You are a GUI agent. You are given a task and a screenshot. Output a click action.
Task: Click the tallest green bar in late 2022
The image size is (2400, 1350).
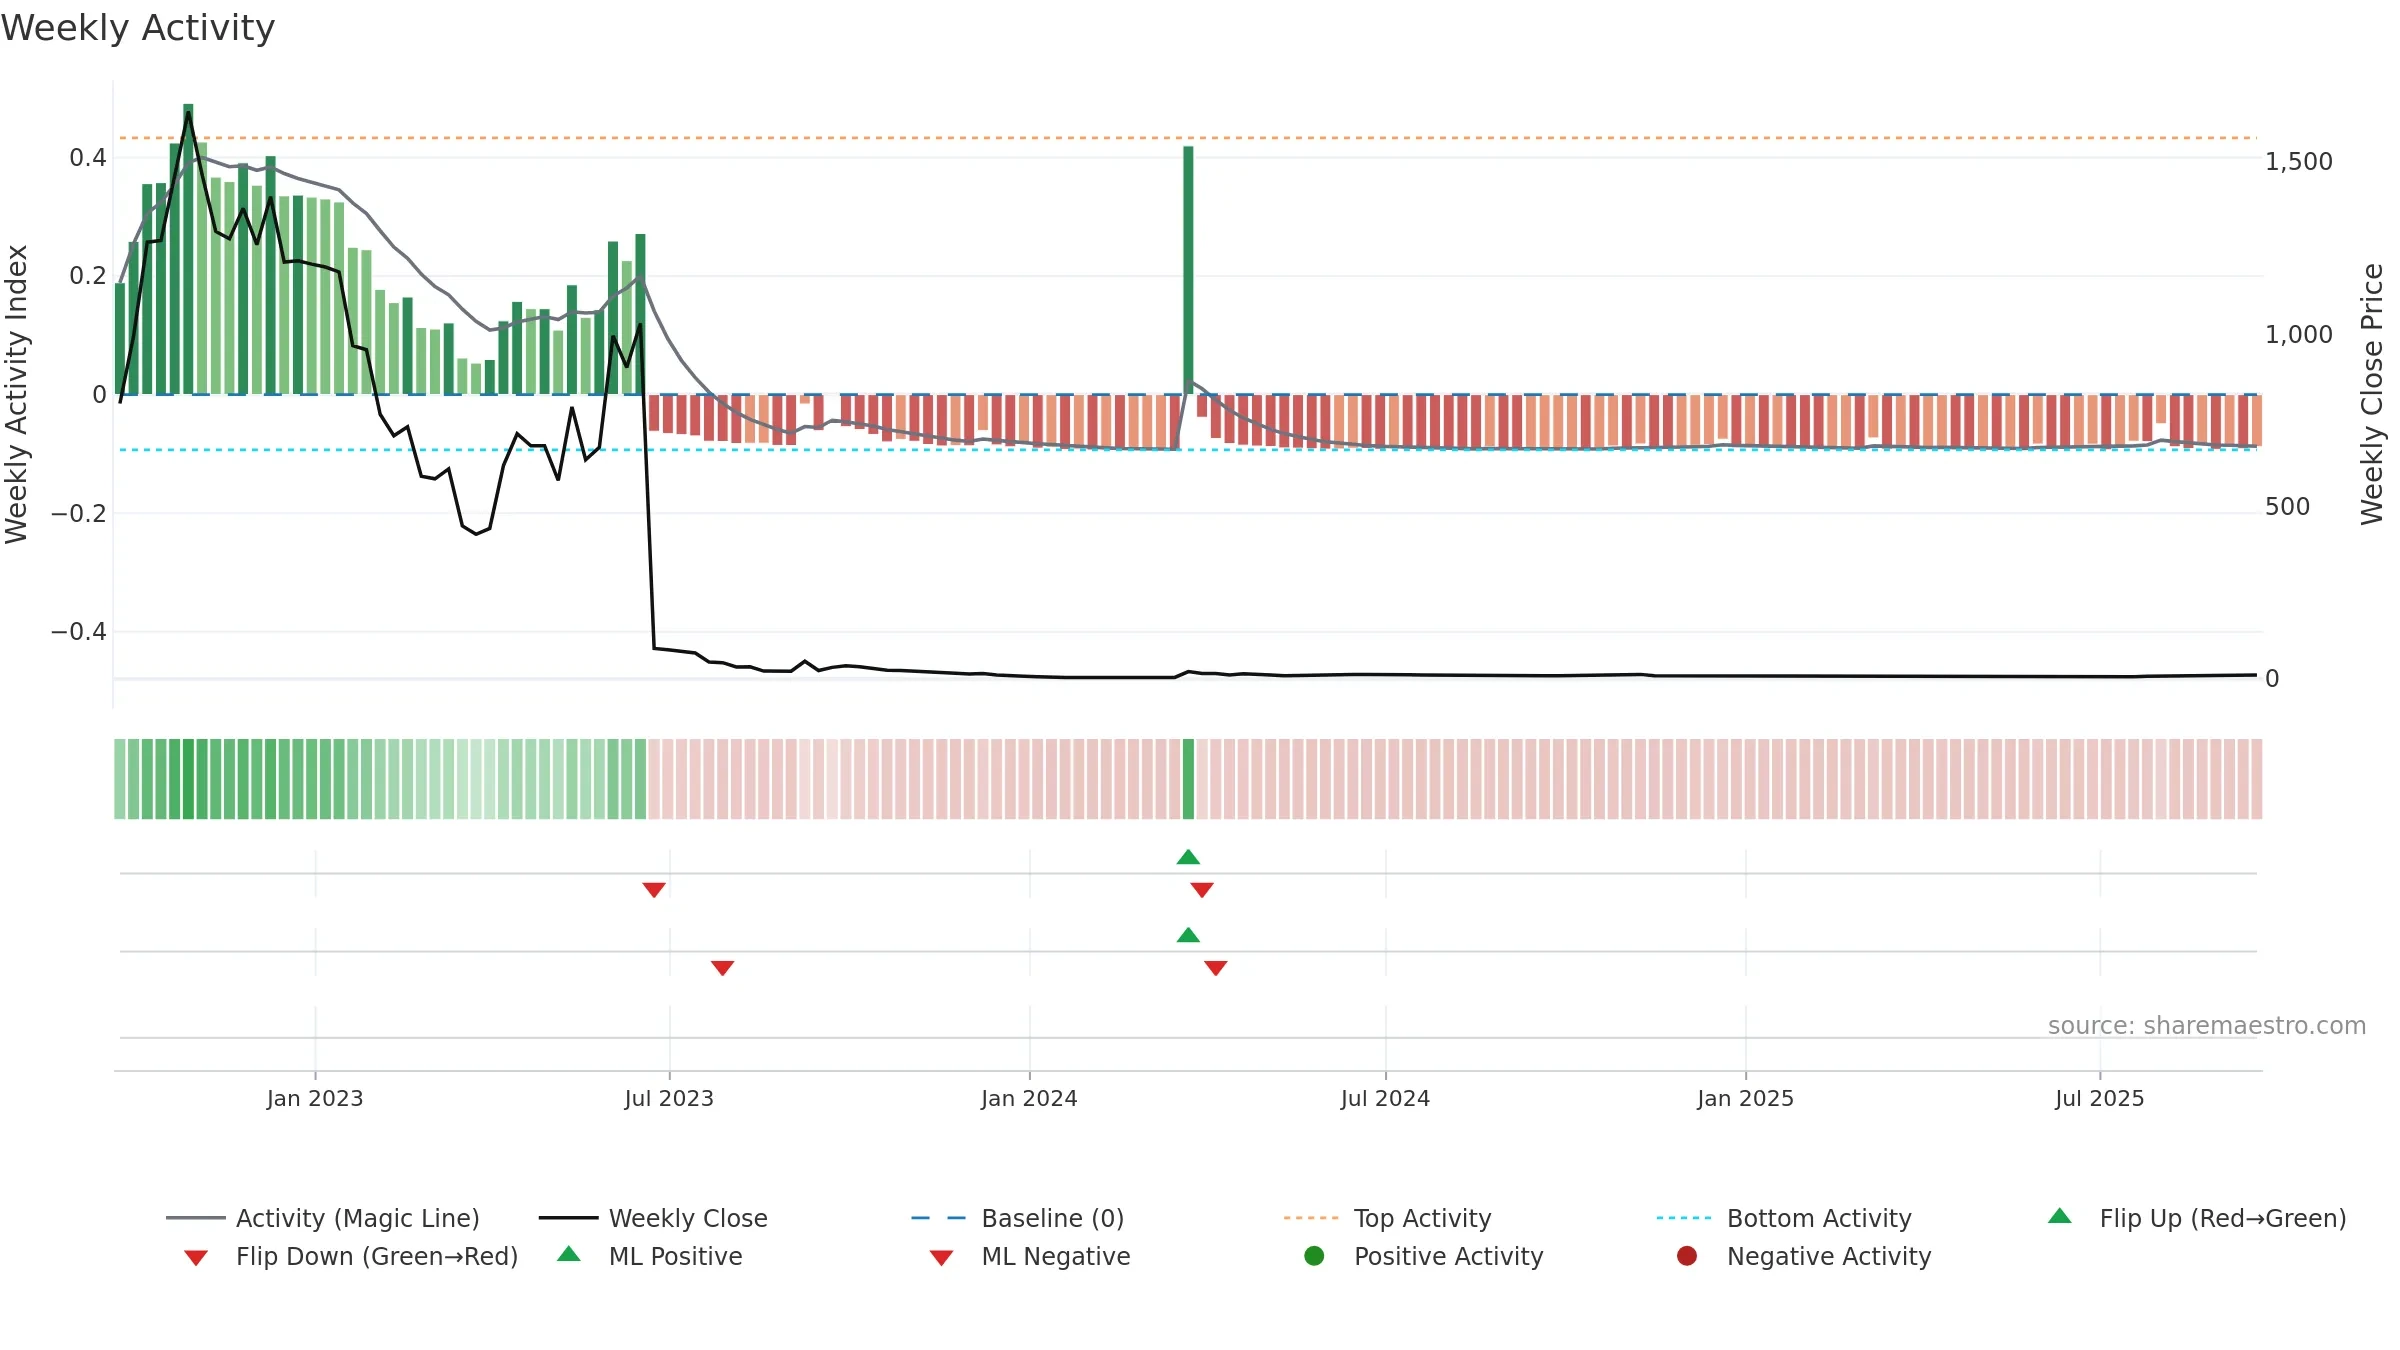(188, 249)
